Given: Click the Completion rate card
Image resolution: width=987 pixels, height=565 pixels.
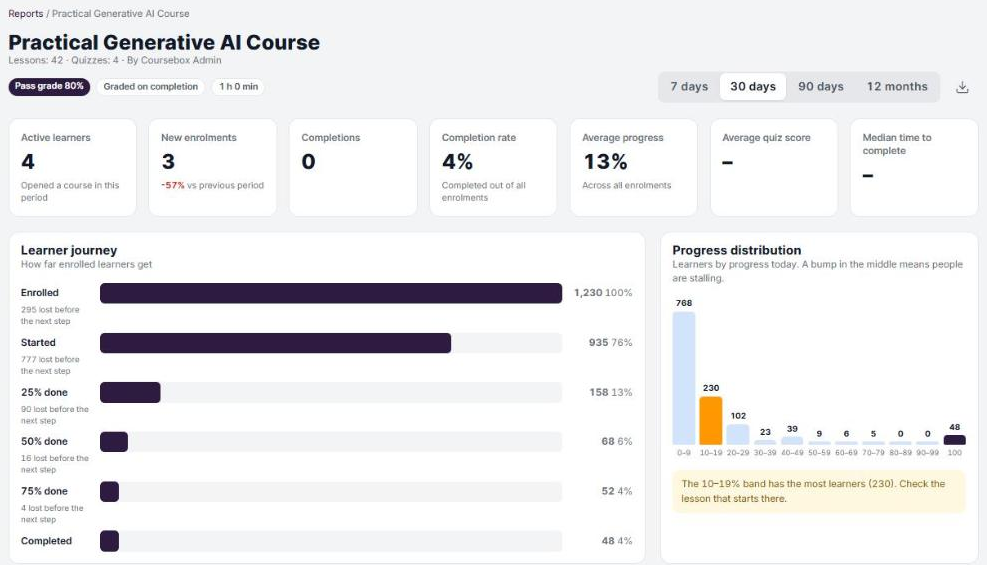Looking at the screenshot, I should pos(494,167).
